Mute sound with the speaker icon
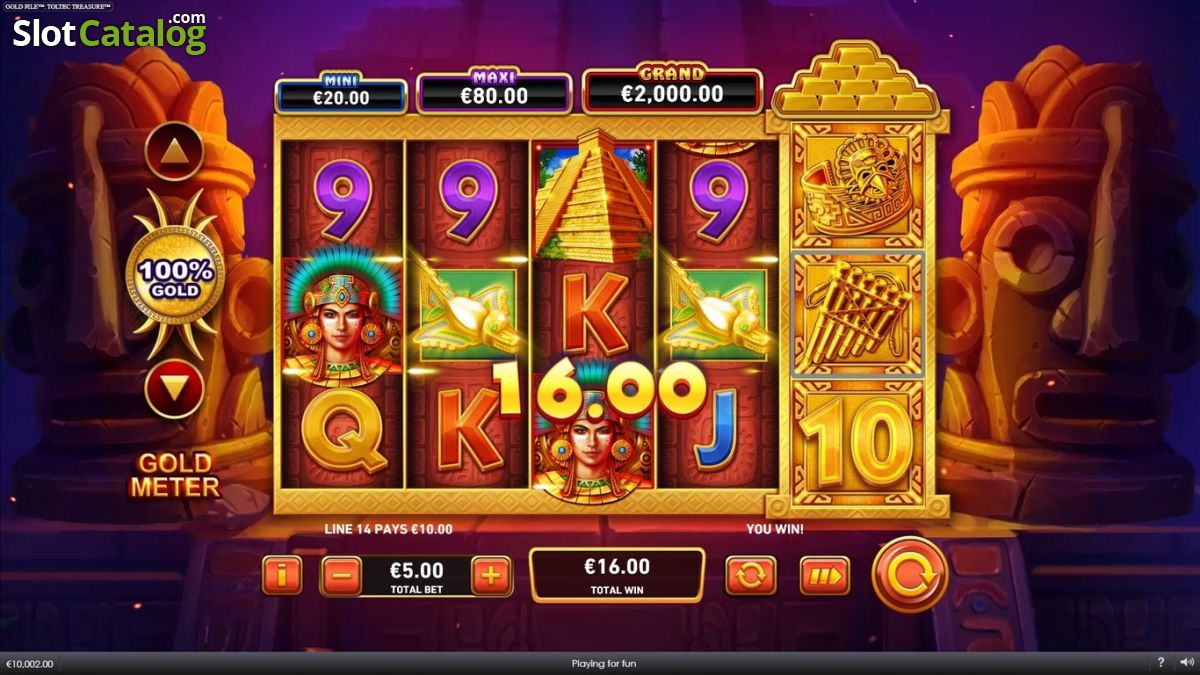The image size is (1200, 675). tap(1183, 663)
